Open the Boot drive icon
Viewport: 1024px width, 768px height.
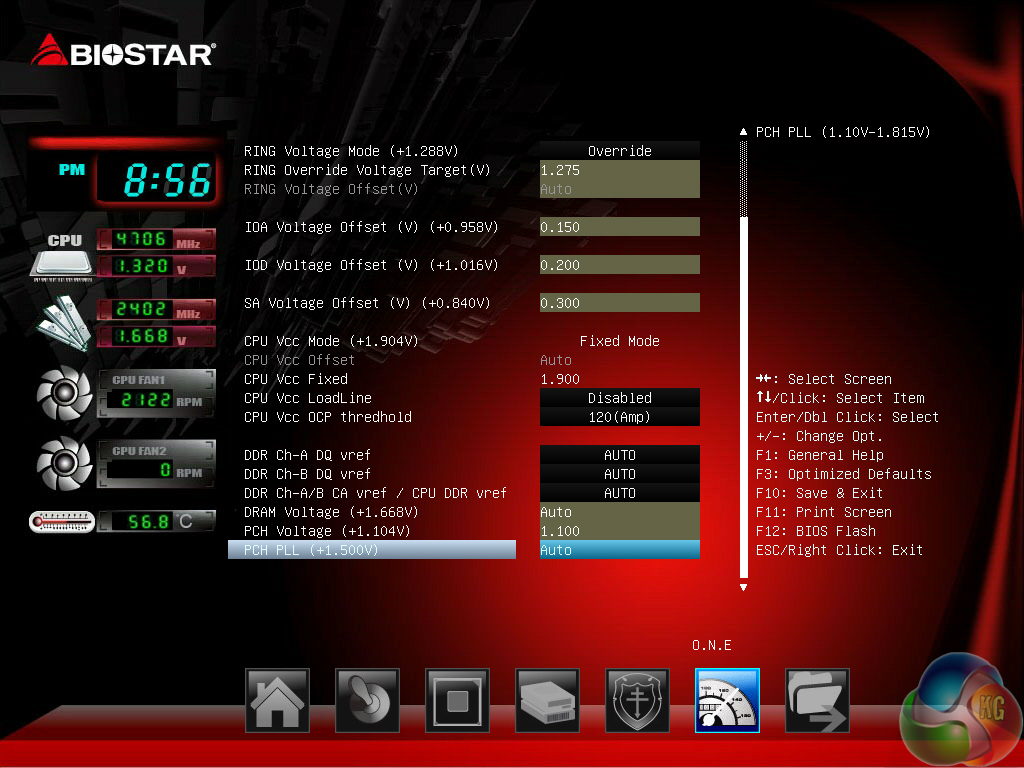(x=547, y=700)
